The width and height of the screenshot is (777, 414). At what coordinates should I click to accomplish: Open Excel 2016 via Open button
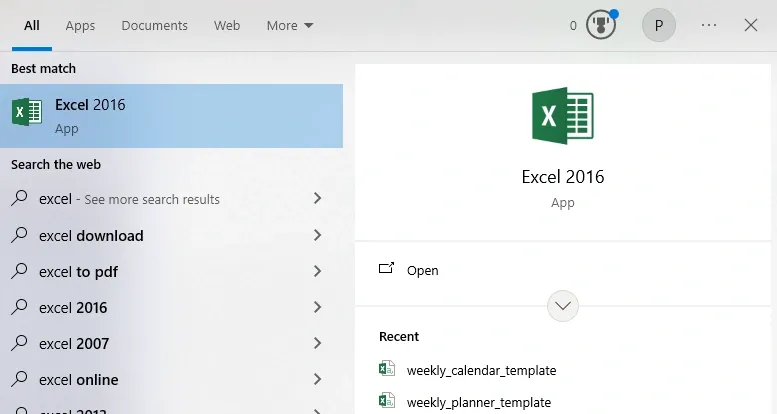coord(422,270)
